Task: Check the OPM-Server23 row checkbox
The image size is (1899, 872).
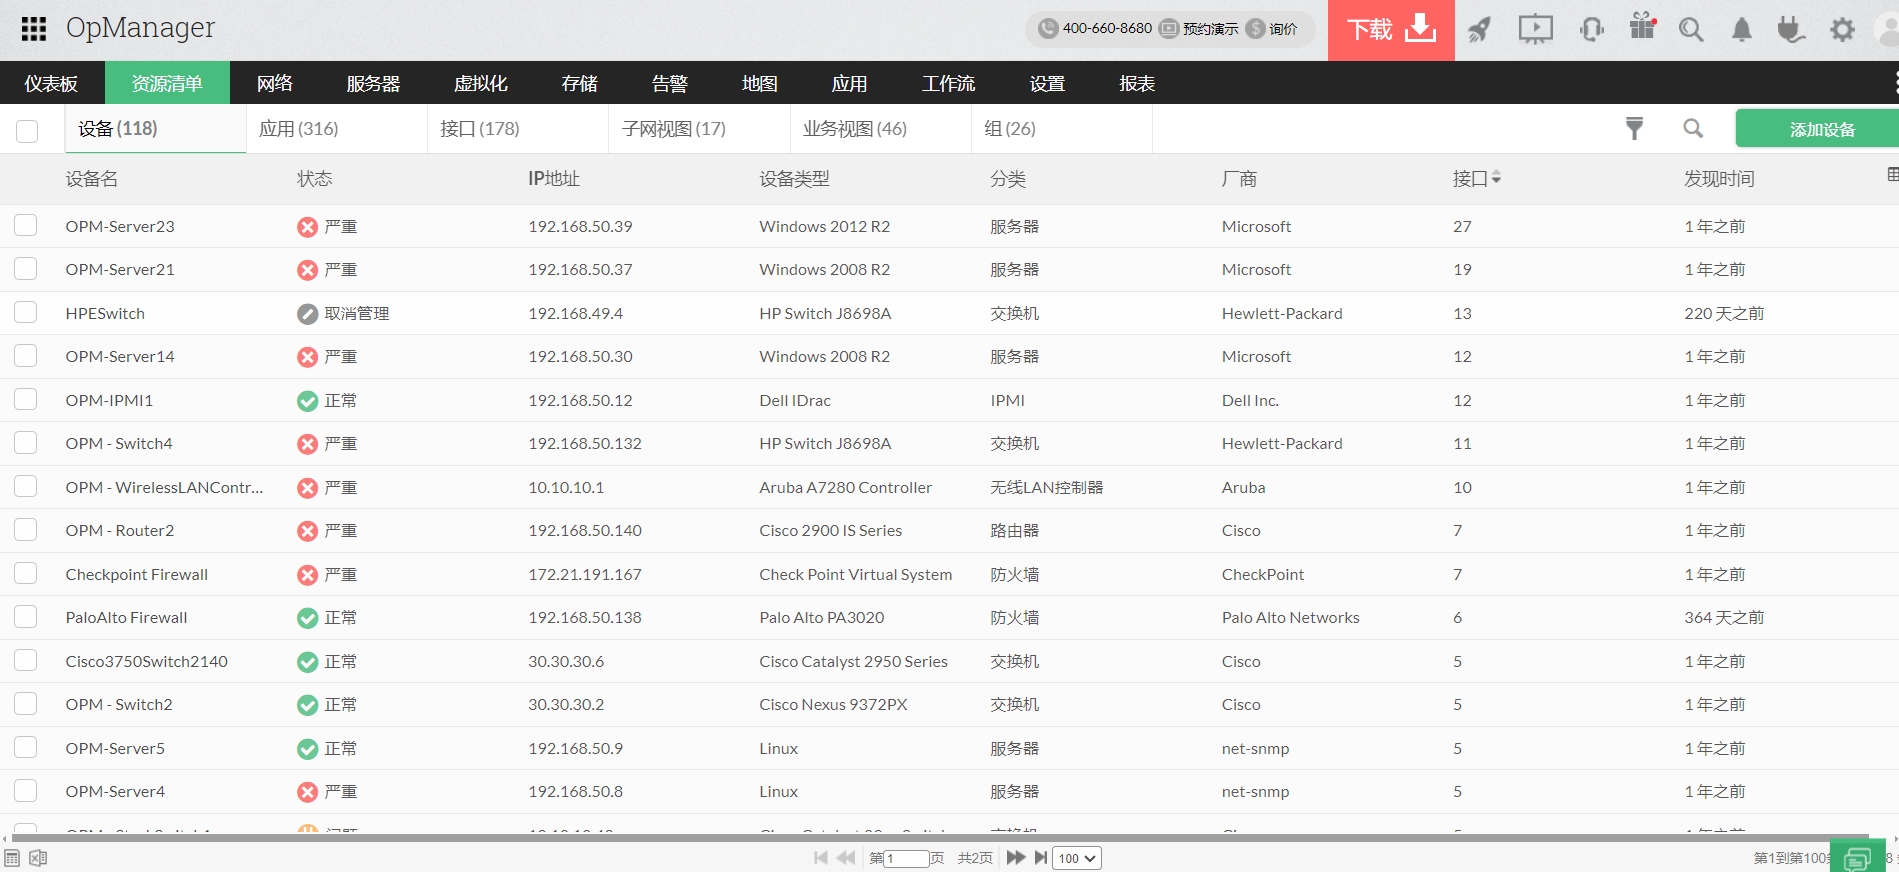Action: point(26,225)
